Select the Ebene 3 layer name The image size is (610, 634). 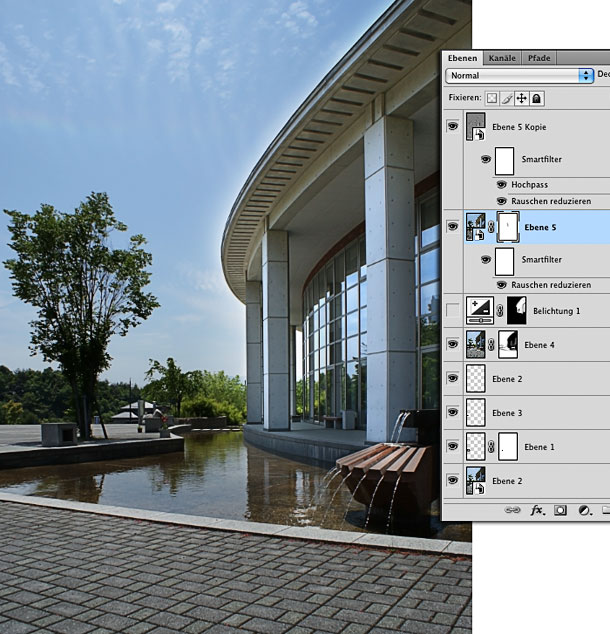(507, 413)
